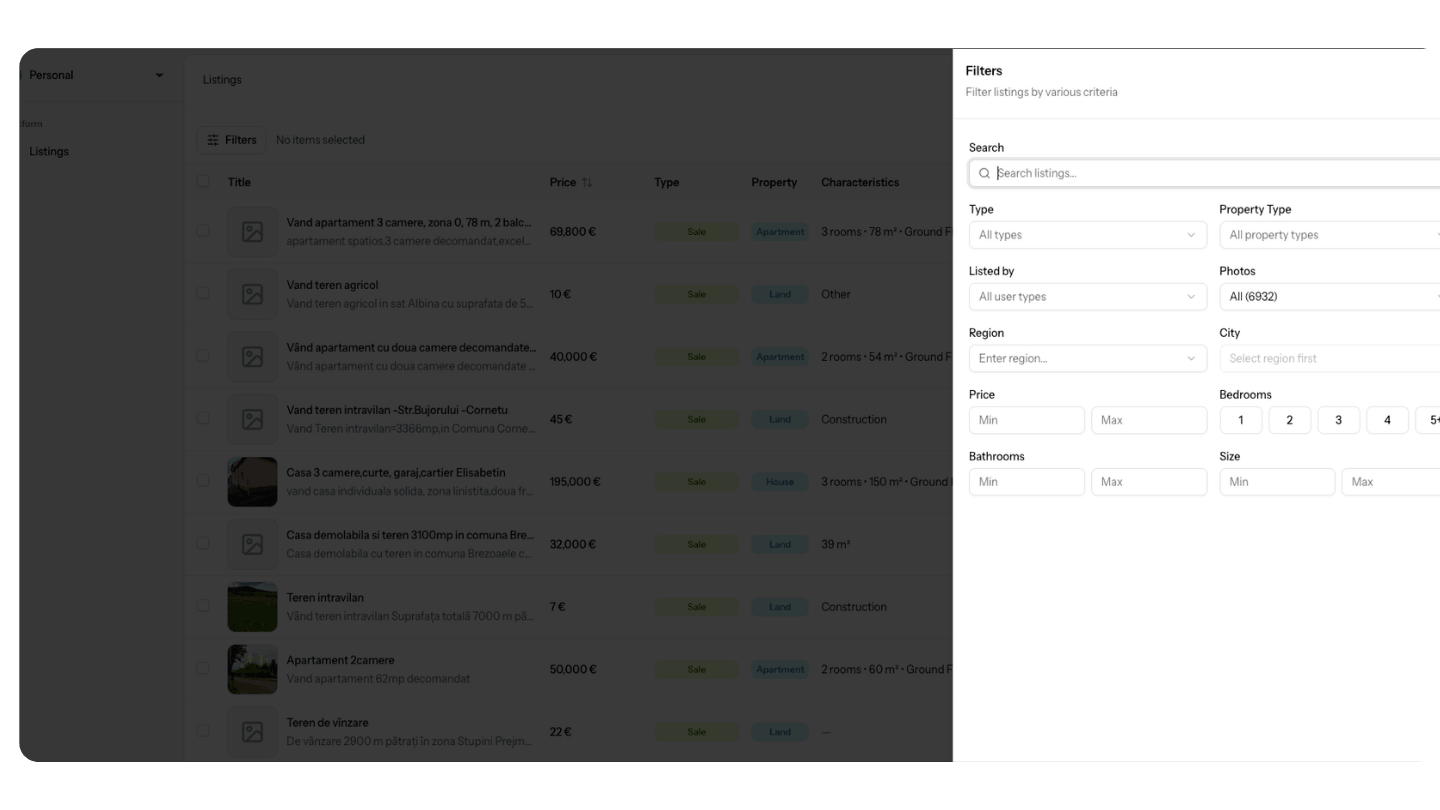Check the box for Vand teren agricol row
1440x810 pixels.
pyautogui.click(x=204, y=293)
